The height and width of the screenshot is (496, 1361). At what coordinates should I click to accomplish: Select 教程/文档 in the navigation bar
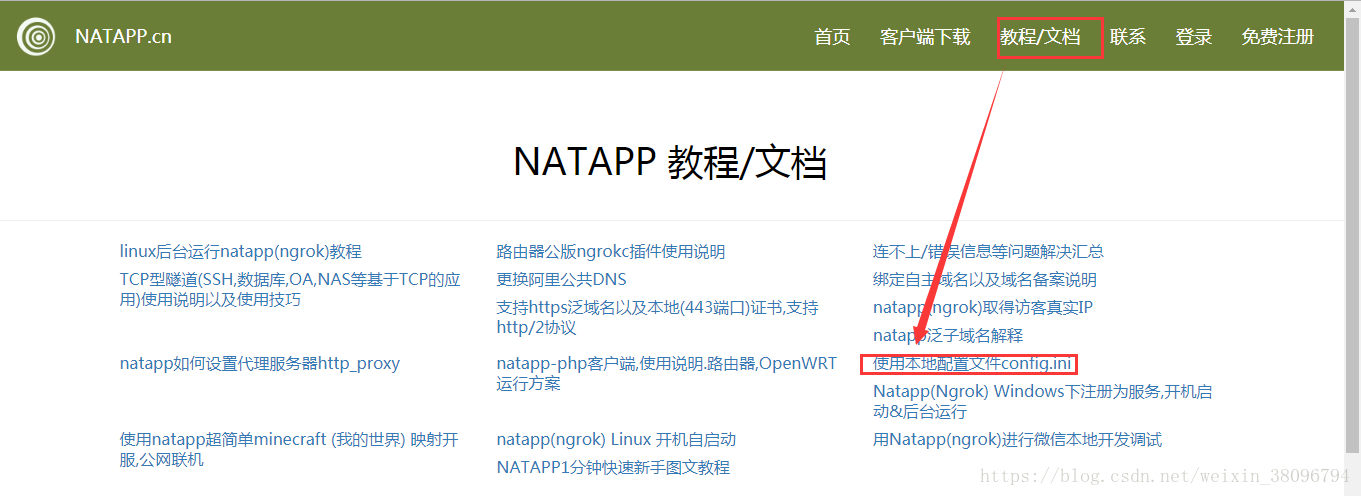pyautogui.click(x=1040, y=37)
